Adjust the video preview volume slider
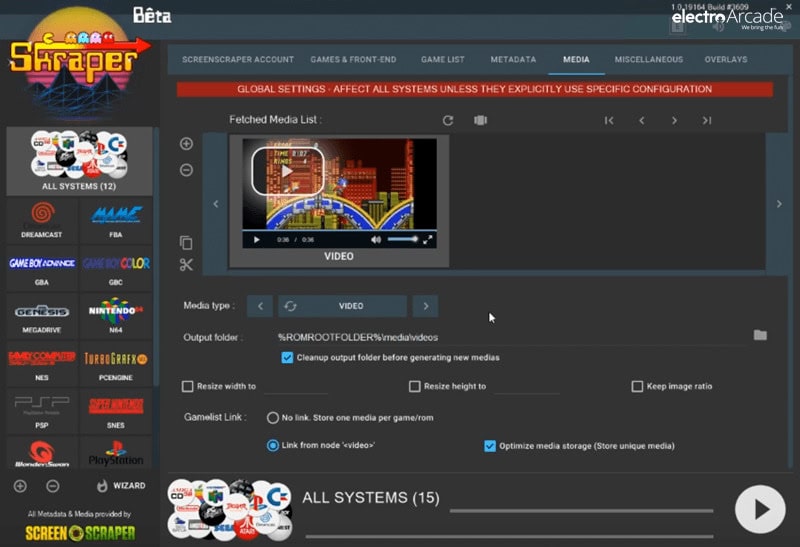Image resolution: width=800 pixels, height=547 pixels. point(402,240)
